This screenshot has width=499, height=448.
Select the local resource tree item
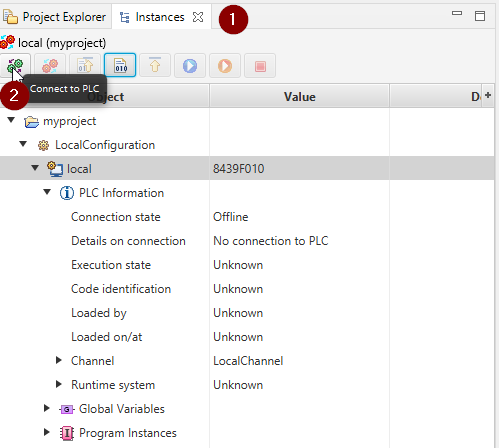tap(79, 169)
